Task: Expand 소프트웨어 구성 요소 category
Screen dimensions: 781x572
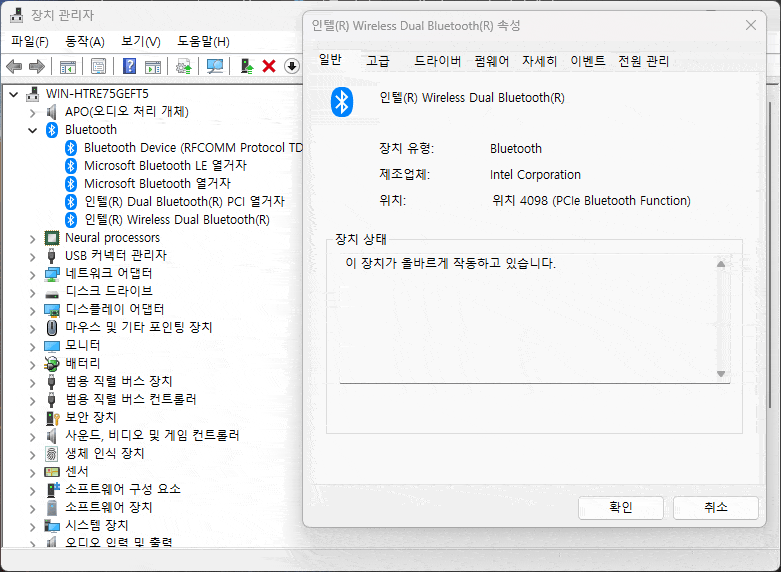Action: pos(33,491)
